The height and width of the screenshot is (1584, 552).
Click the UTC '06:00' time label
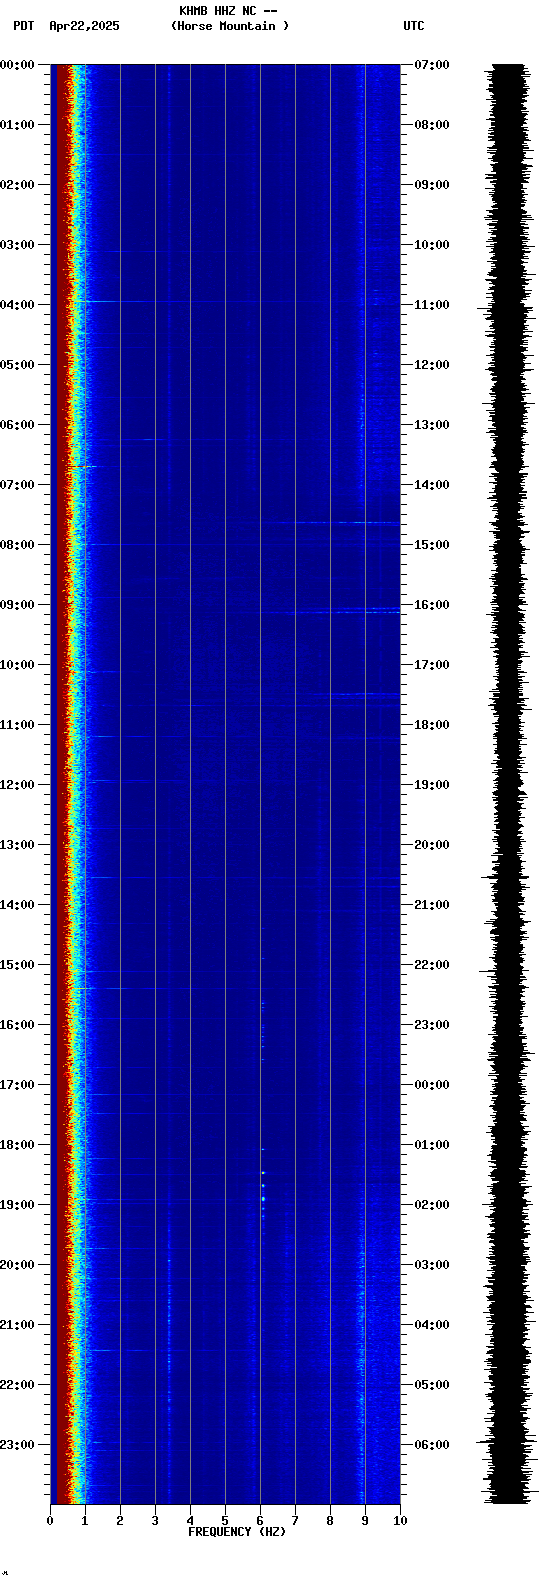(x=432, y=1445)
